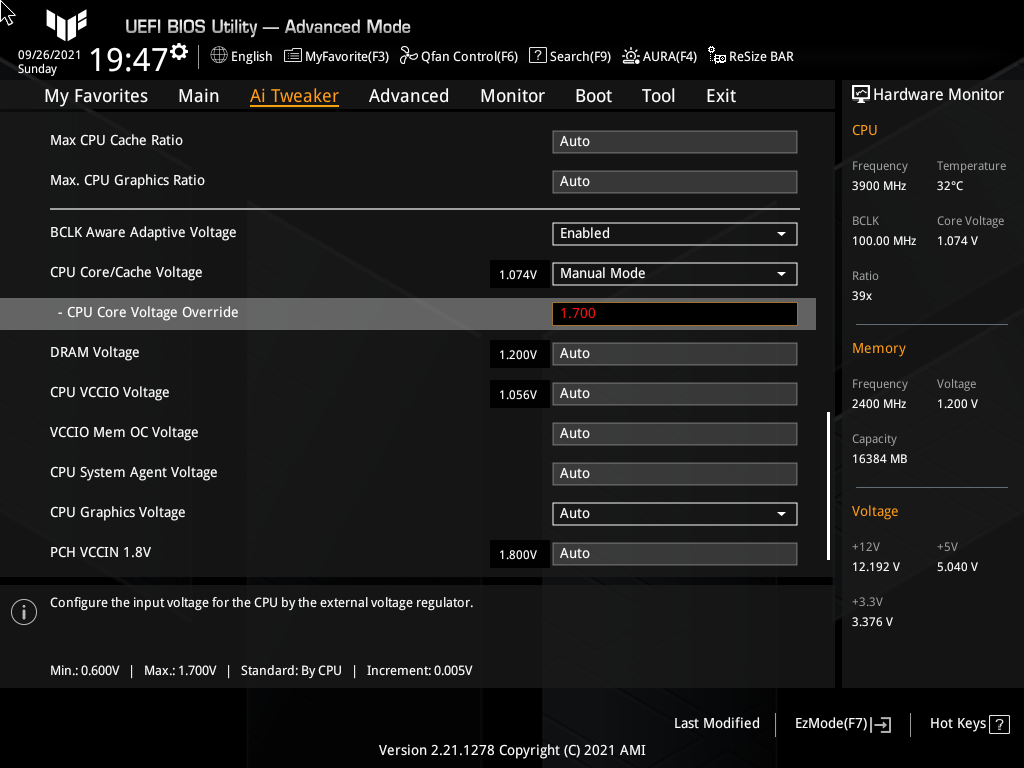
Task: Select the Exit tab
Action: tap(720, 96)
